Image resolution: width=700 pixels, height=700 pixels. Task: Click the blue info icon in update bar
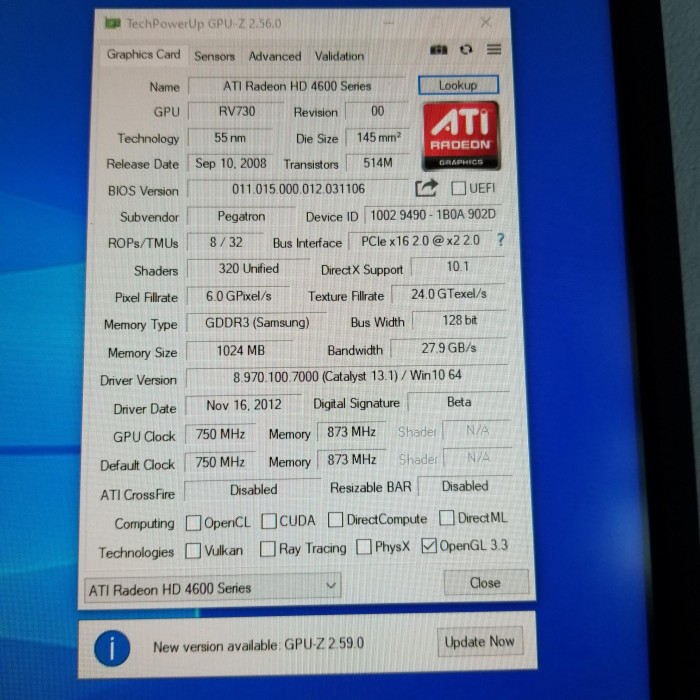112,647
